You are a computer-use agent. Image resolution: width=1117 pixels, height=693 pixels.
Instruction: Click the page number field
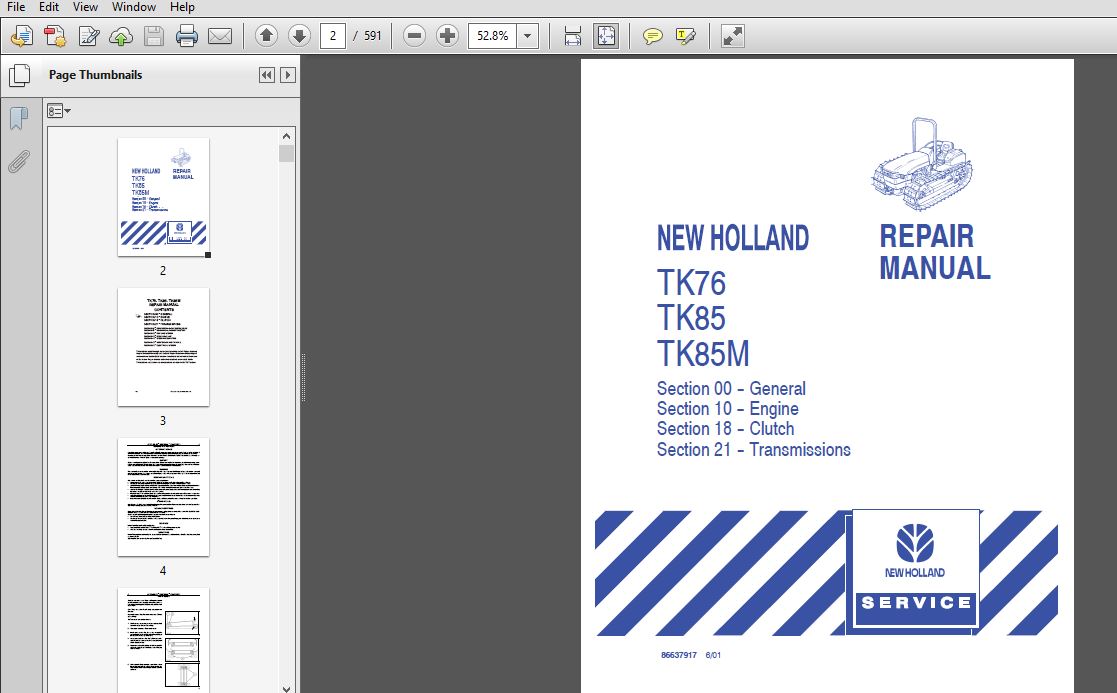pyautogui.click(x=333, y=36)
